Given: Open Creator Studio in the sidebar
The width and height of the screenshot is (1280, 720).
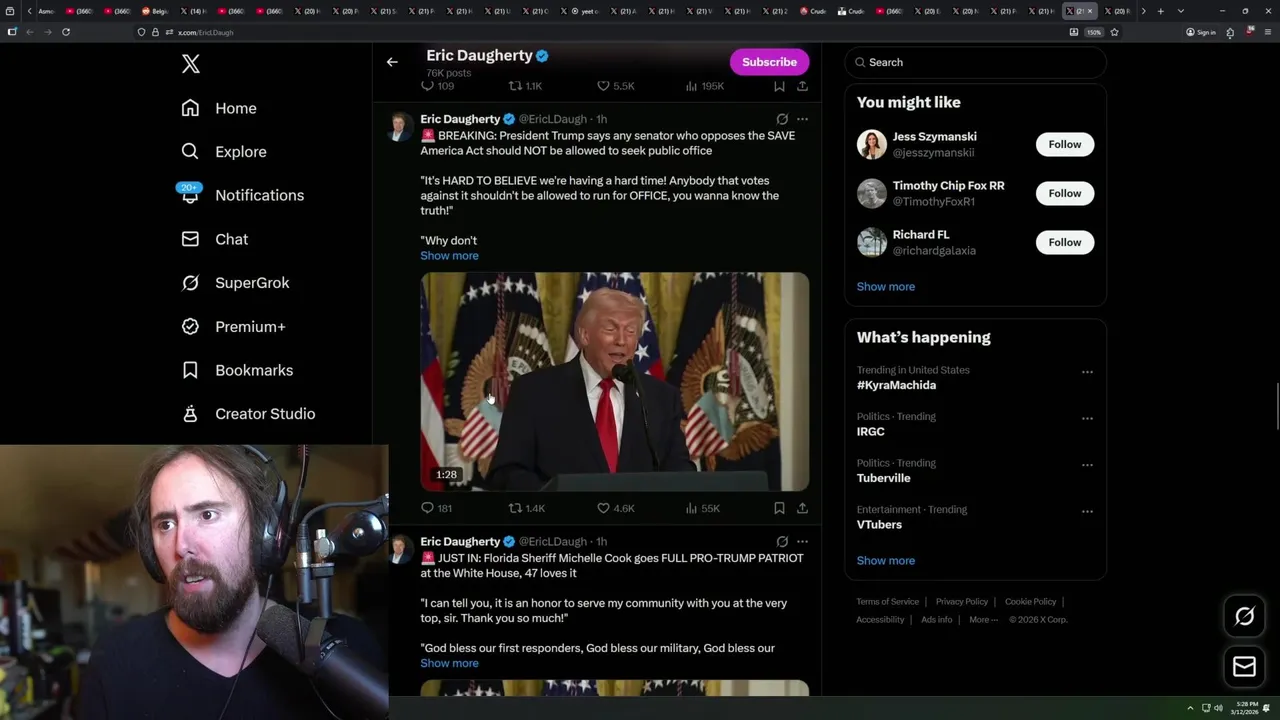Looking at the screenshot, I should click(248, 414).
